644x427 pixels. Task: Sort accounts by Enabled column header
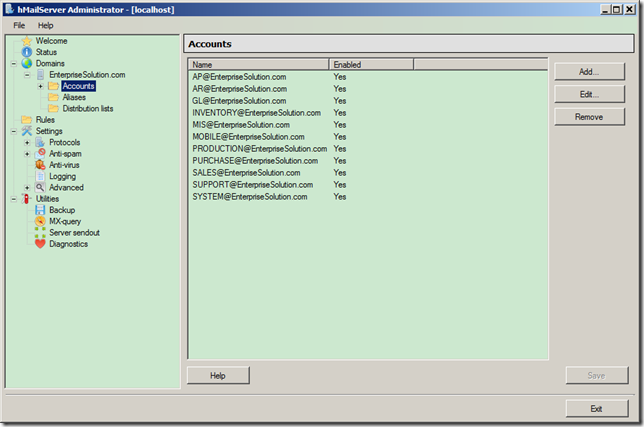pos(371,64)
